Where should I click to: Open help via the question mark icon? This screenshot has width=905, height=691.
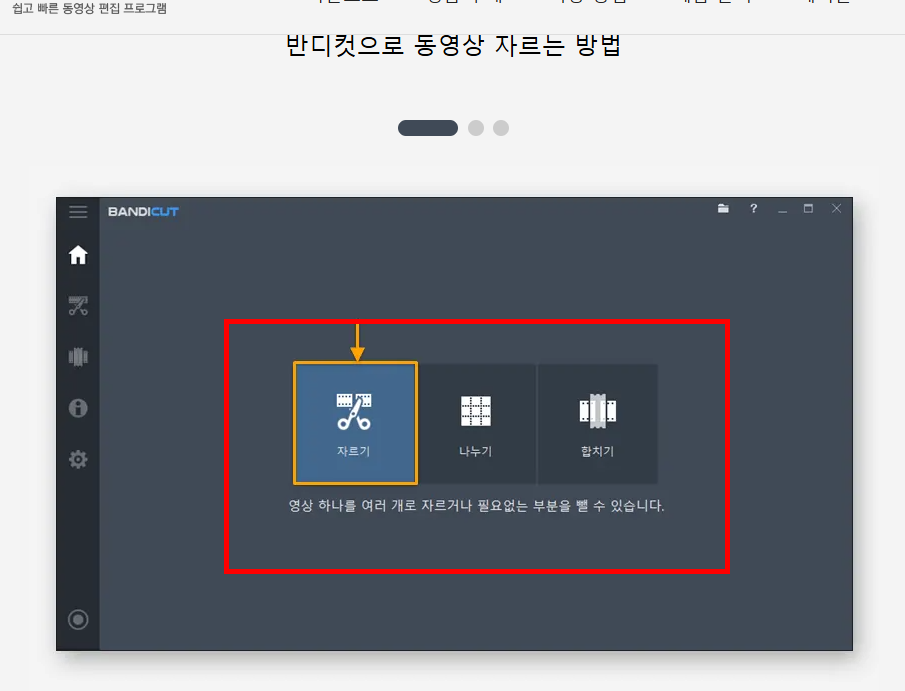click(753, 209)
